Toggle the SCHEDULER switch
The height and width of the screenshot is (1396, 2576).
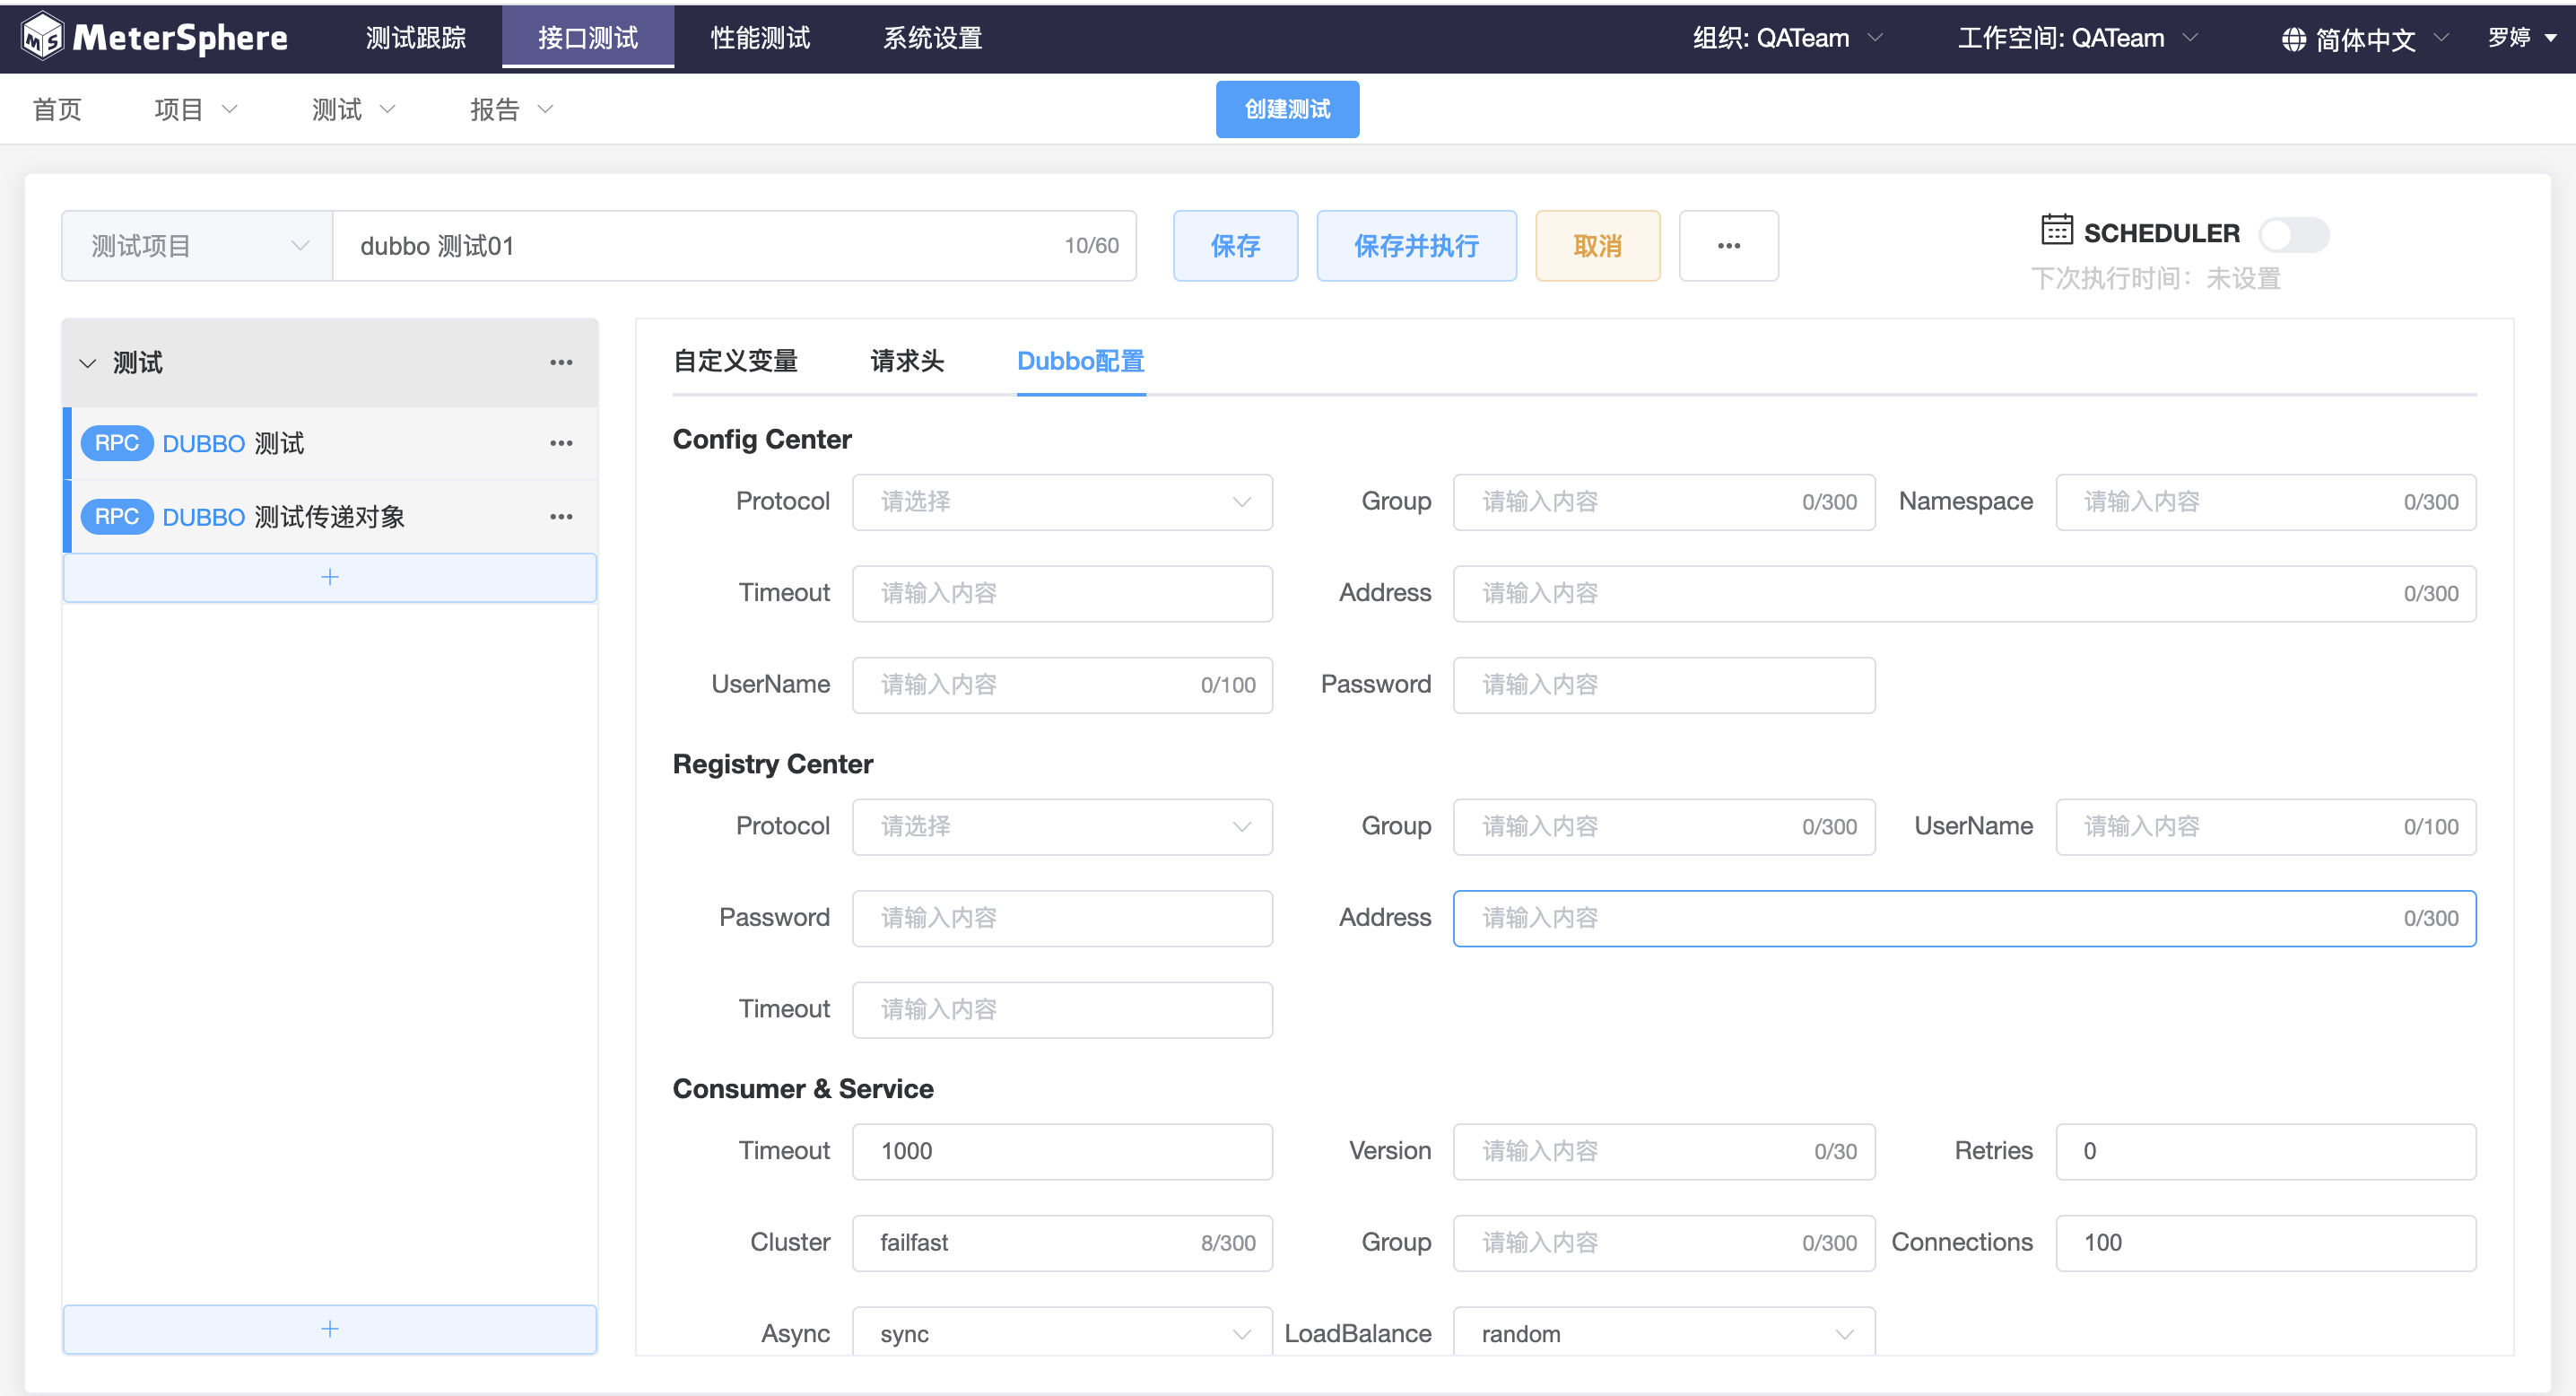click(x=2293, y=234)
